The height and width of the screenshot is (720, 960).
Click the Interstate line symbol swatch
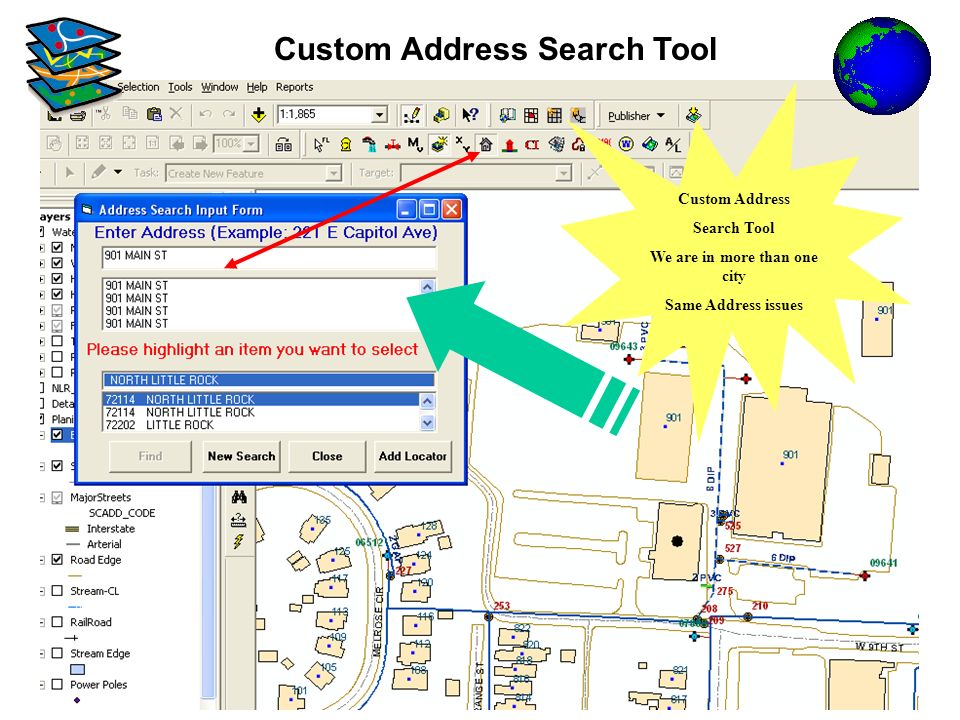pyautogui.click(x=72, y=528)
